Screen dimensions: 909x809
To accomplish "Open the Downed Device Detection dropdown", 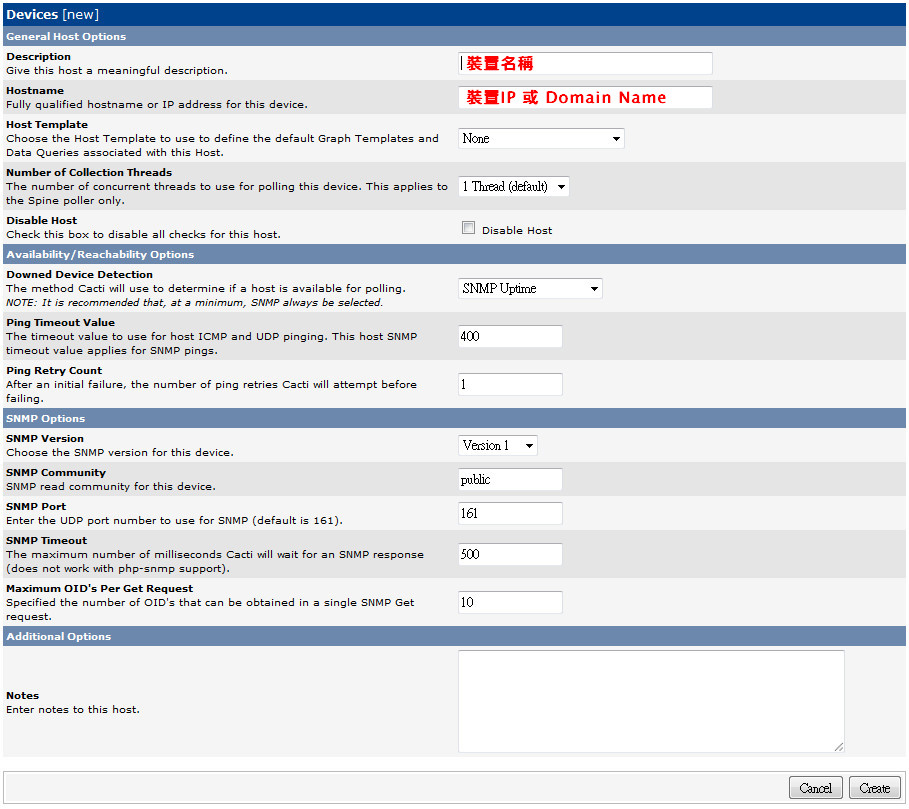I will point(530,289).
